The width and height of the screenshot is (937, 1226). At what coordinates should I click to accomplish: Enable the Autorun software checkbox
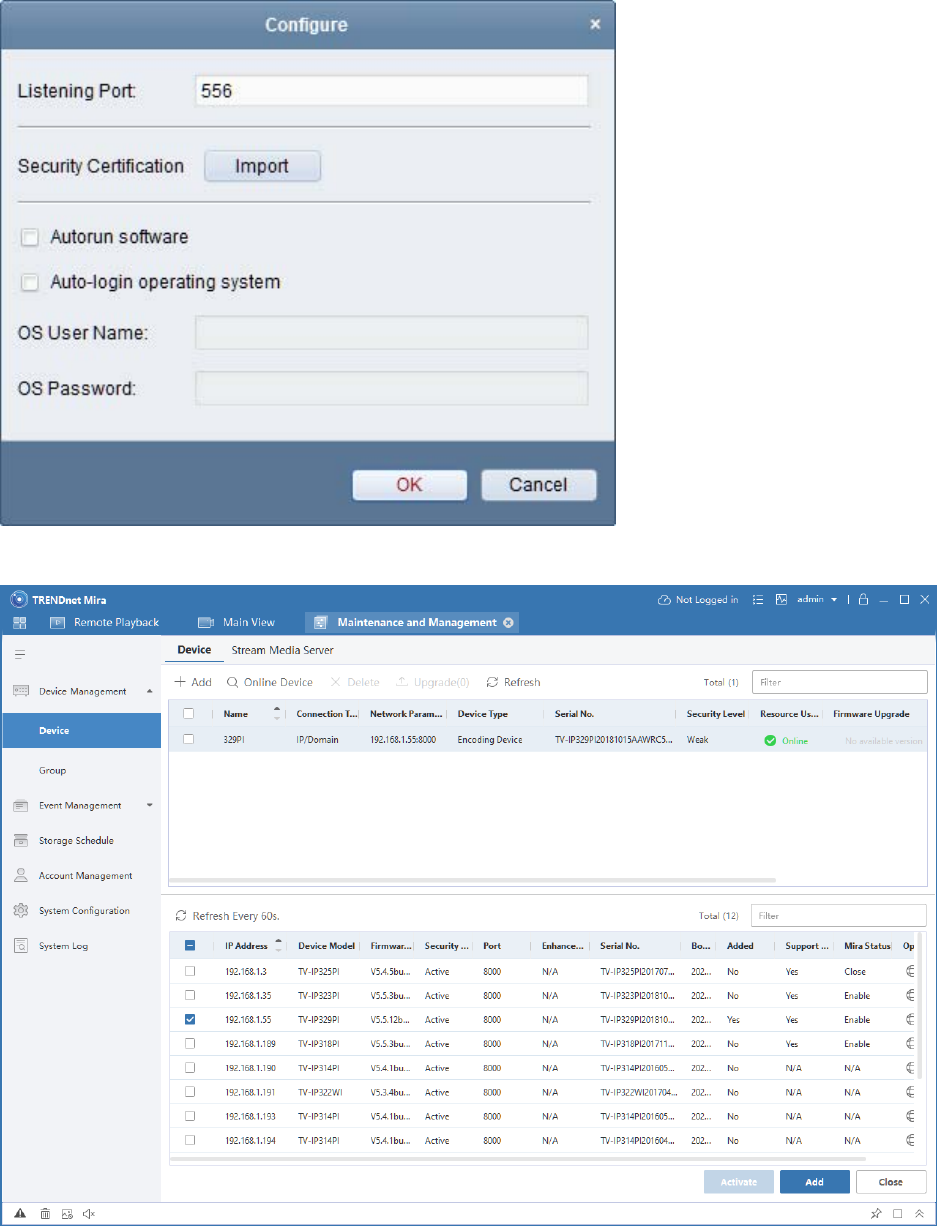coord(30,238)
